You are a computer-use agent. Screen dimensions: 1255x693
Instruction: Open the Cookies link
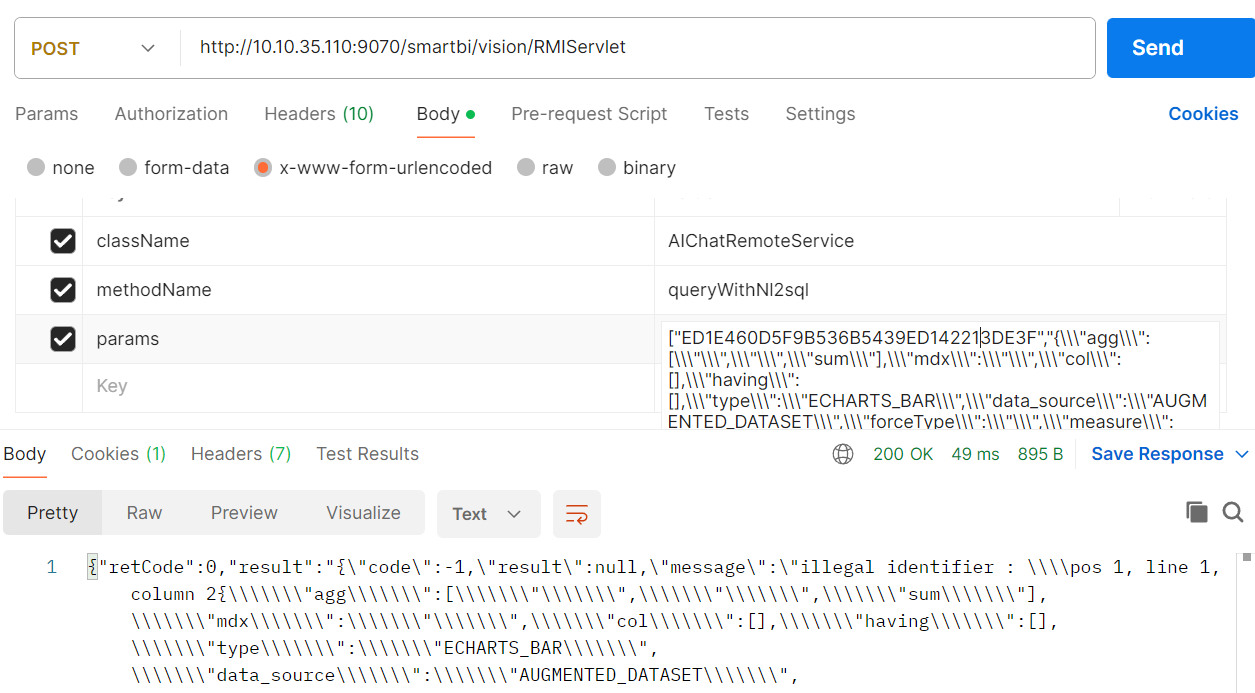point(1203,114)
